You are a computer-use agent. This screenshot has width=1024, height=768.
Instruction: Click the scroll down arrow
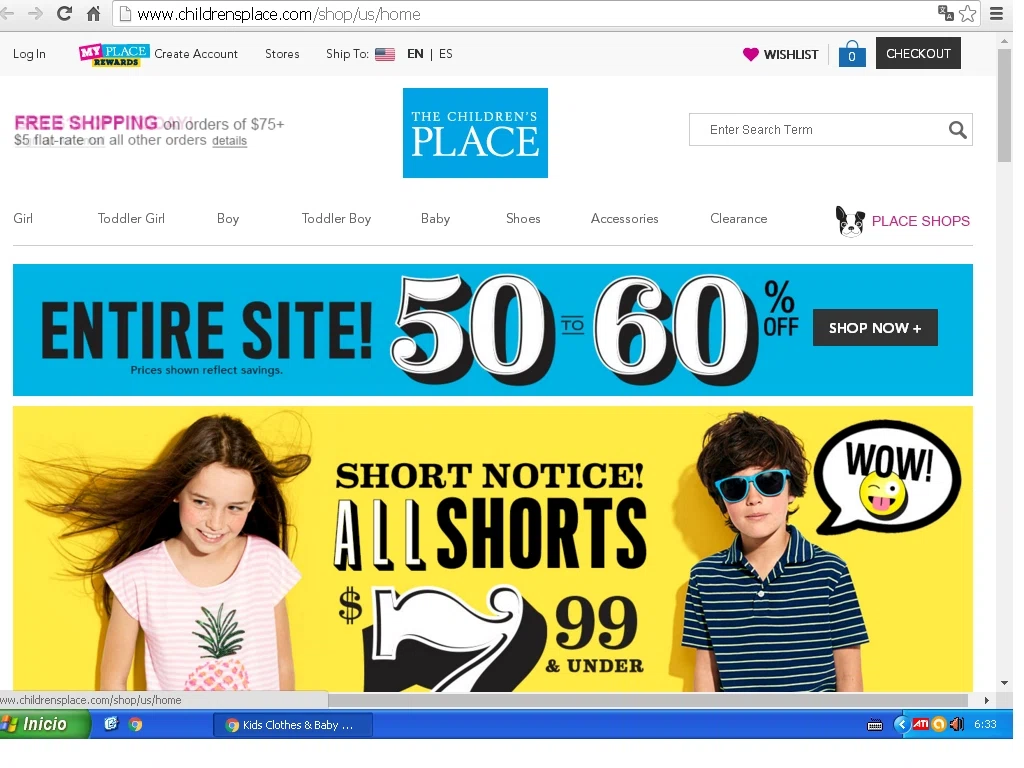[1004, 683]
